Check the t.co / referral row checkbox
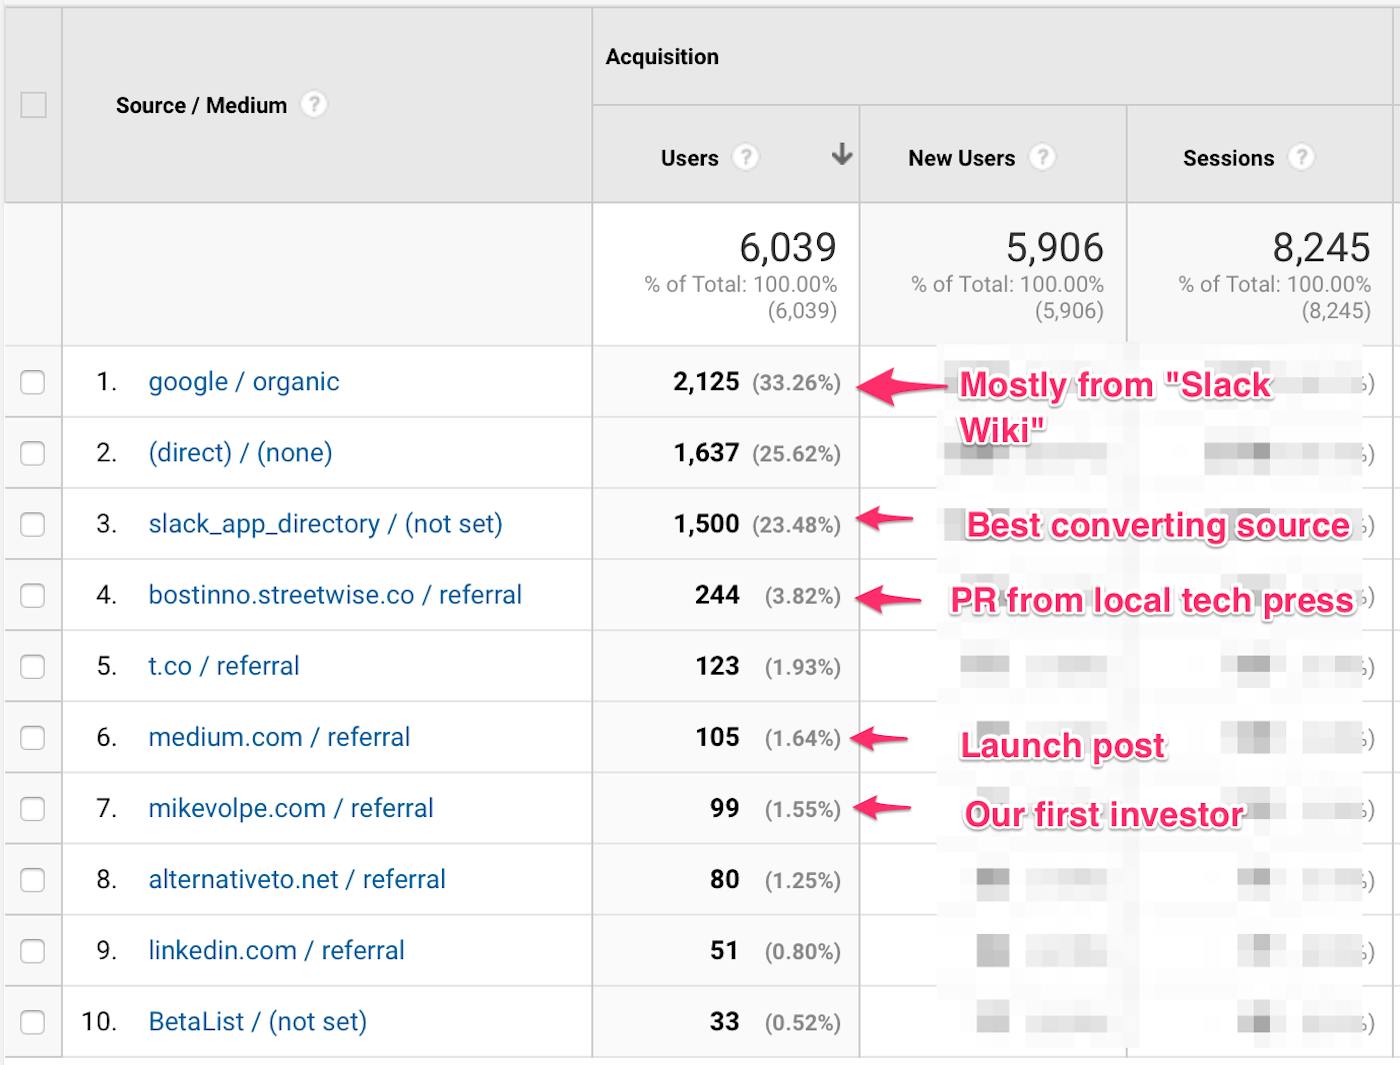This screenshot has width=1400, height=1065. pos(33,666)
